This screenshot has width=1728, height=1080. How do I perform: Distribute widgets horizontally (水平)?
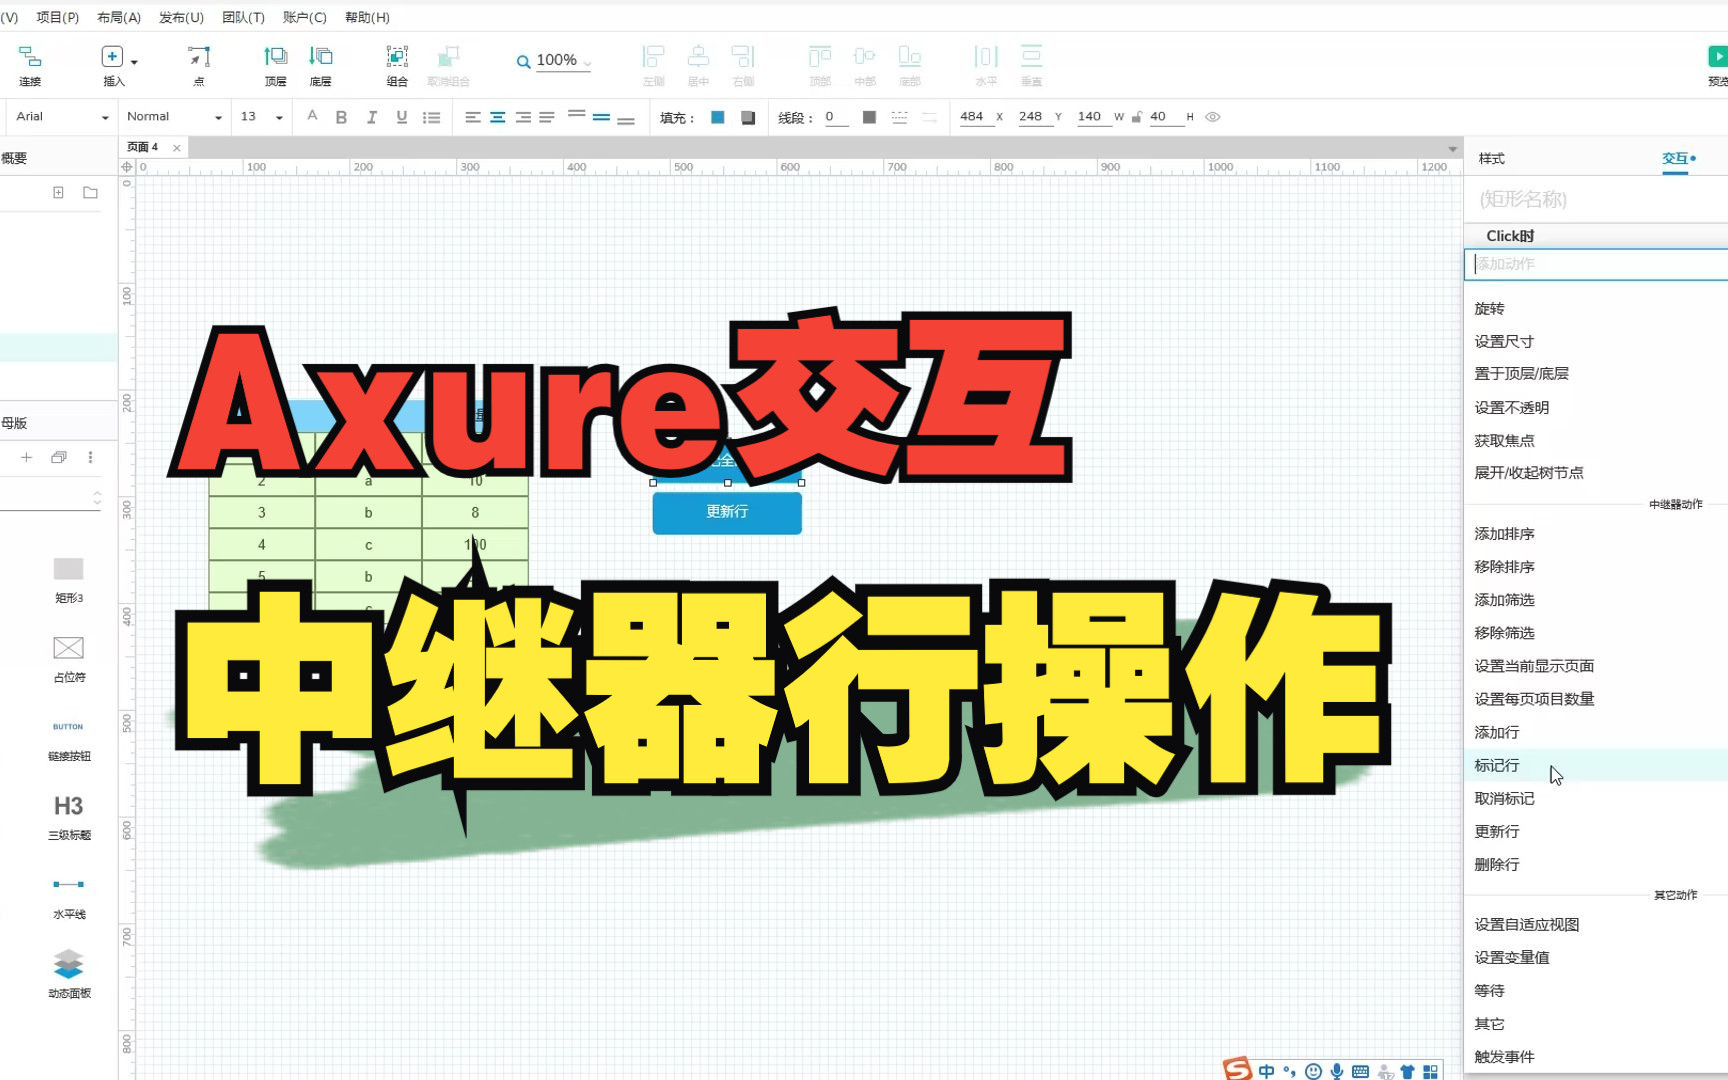[x=986, y=65]
